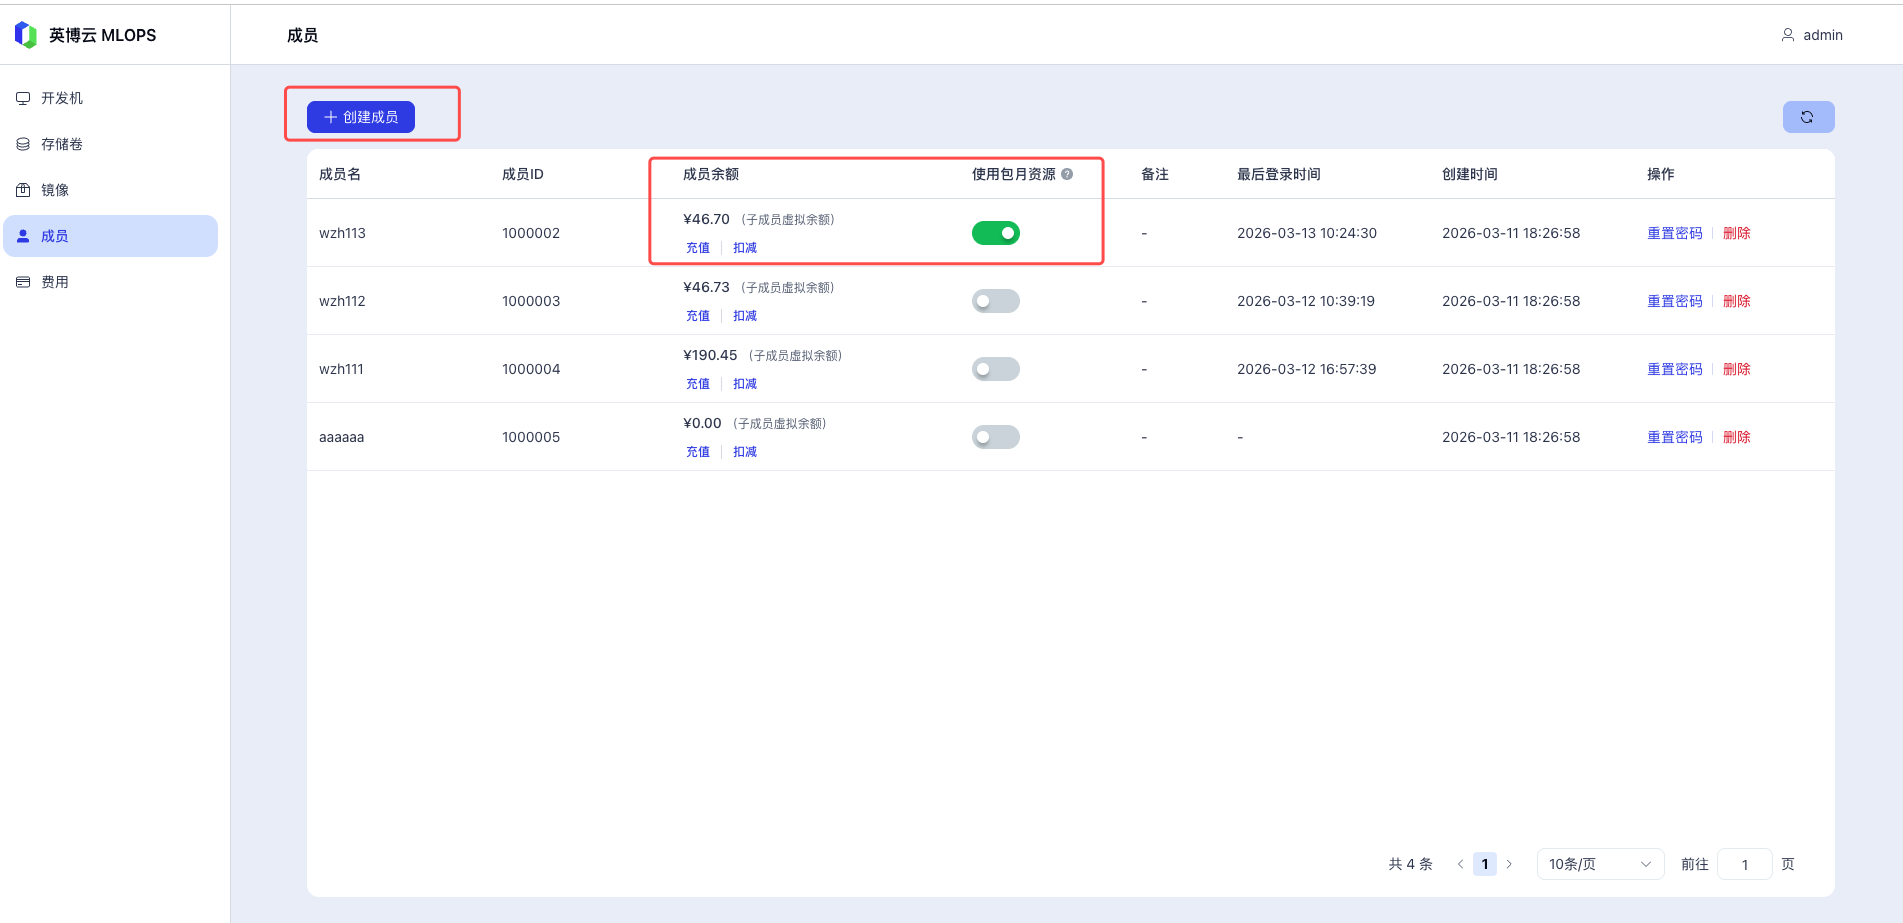Click the next page chevron
1903x923 pixels.
coord(1509,864)
